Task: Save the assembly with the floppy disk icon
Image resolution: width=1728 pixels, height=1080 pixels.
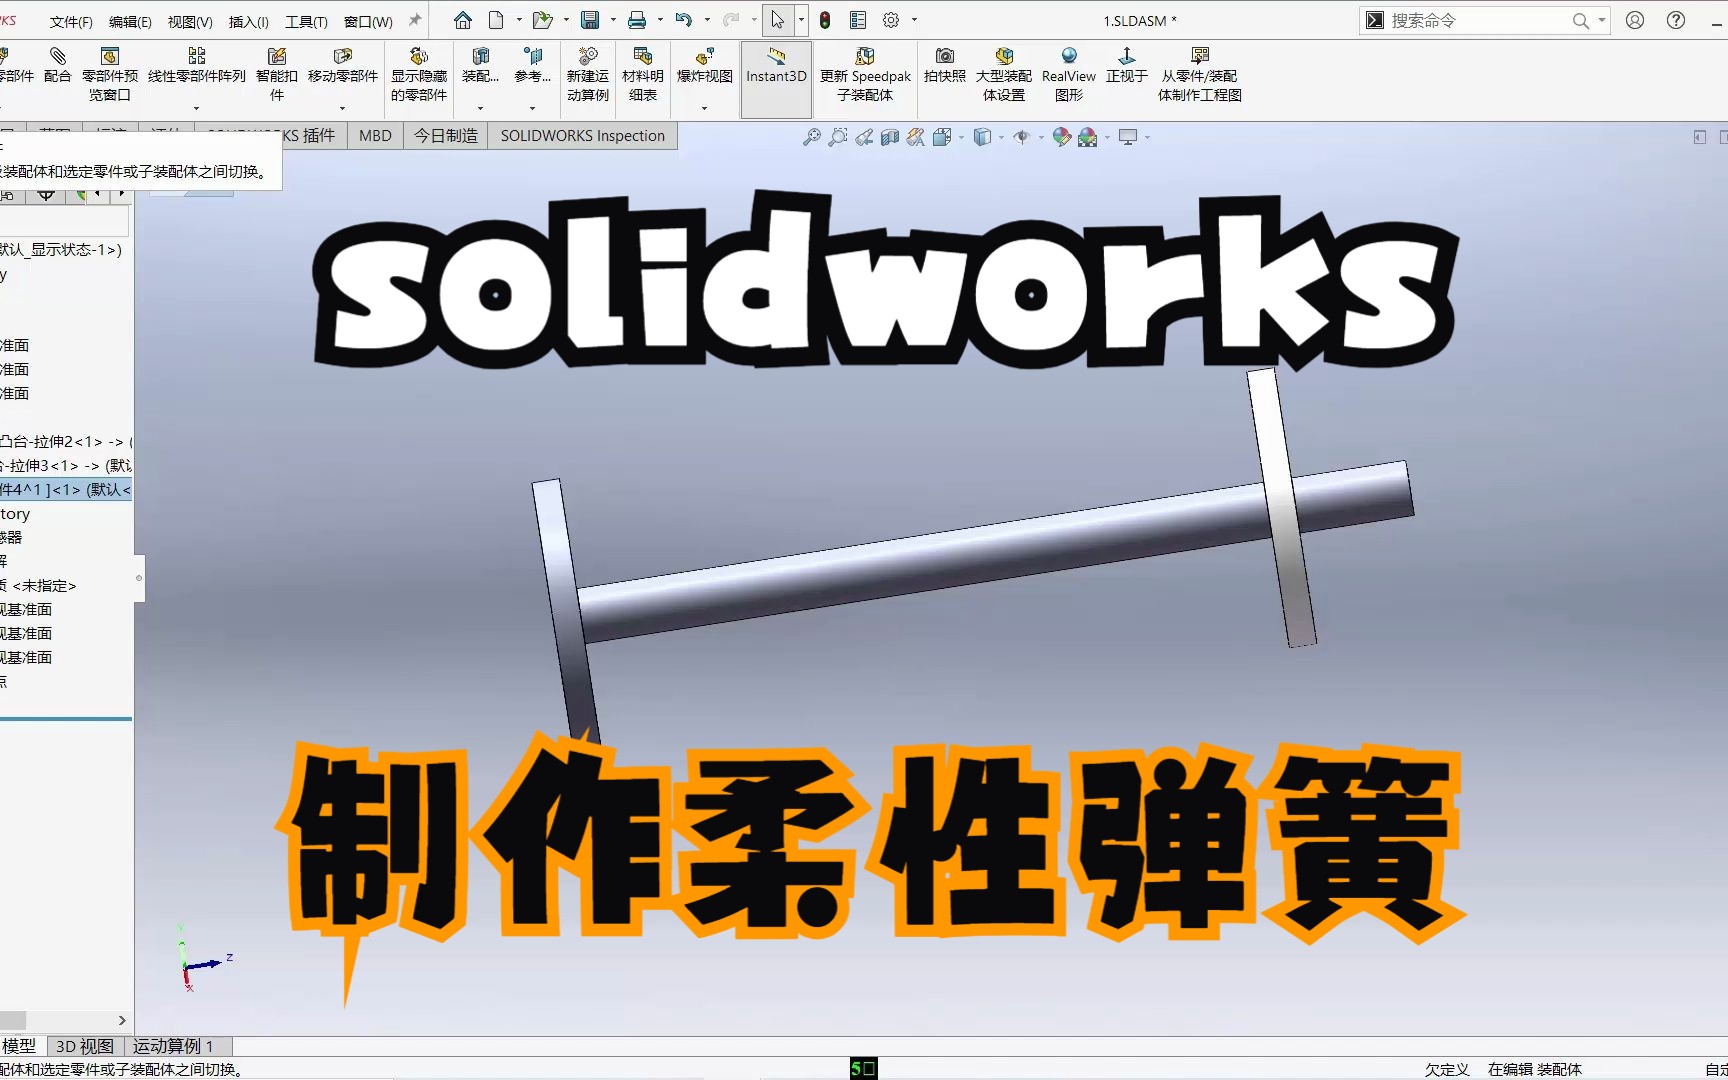Action: point(590,20)
